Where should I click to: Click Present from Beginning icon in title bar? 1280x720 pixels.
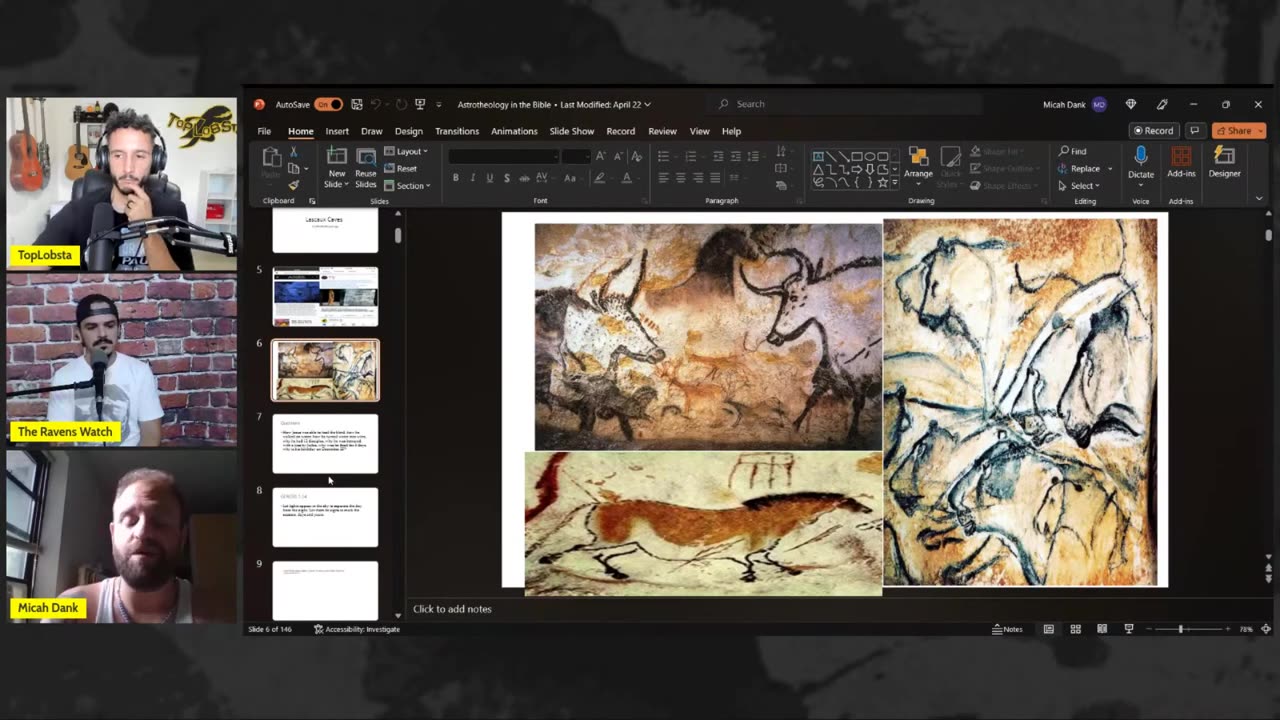(420, 104)
